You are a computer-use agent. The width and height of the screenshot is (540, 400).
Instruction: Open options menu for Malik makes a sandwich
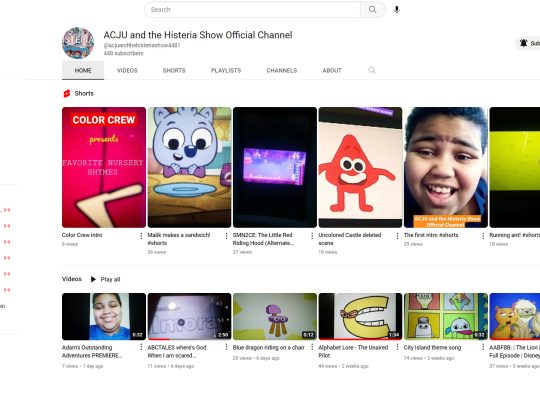click(226, 236)
